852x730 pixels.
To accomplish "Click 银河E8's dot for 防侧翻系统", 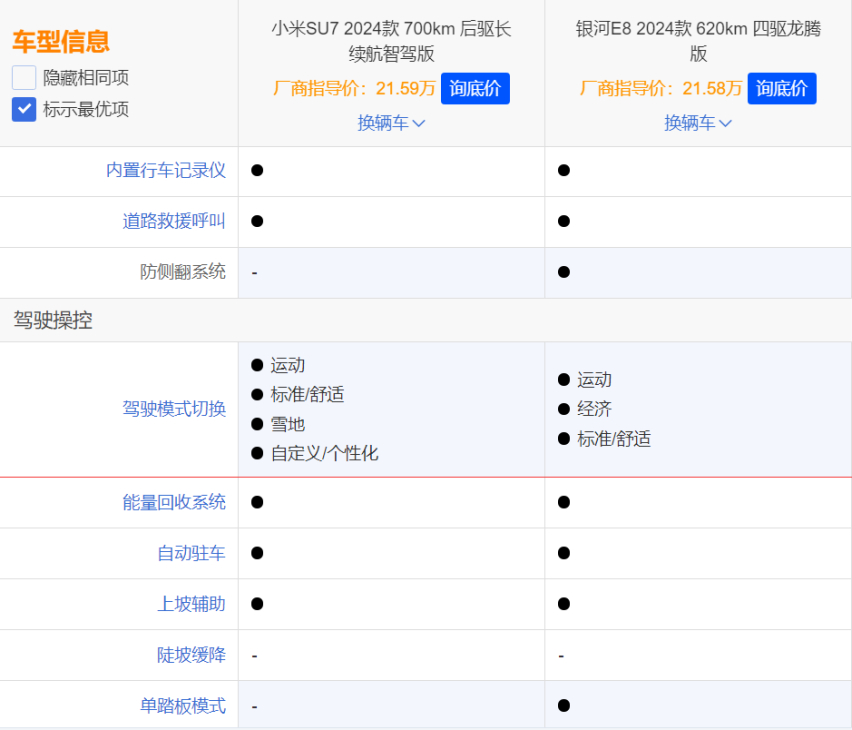I will pos(564,272).
